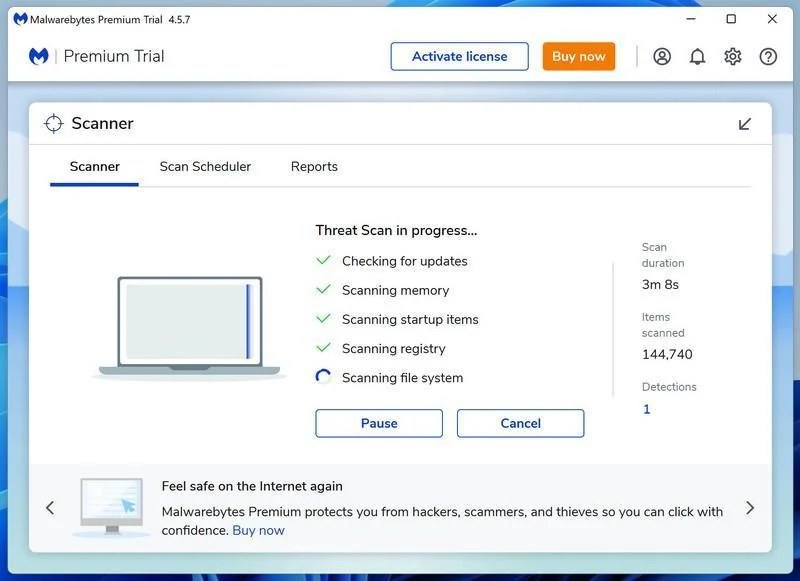Image resolution: width=800 pixels, height=581 pixels.
Task: Show previous promotional banner
Action: (x=50, y=508)
